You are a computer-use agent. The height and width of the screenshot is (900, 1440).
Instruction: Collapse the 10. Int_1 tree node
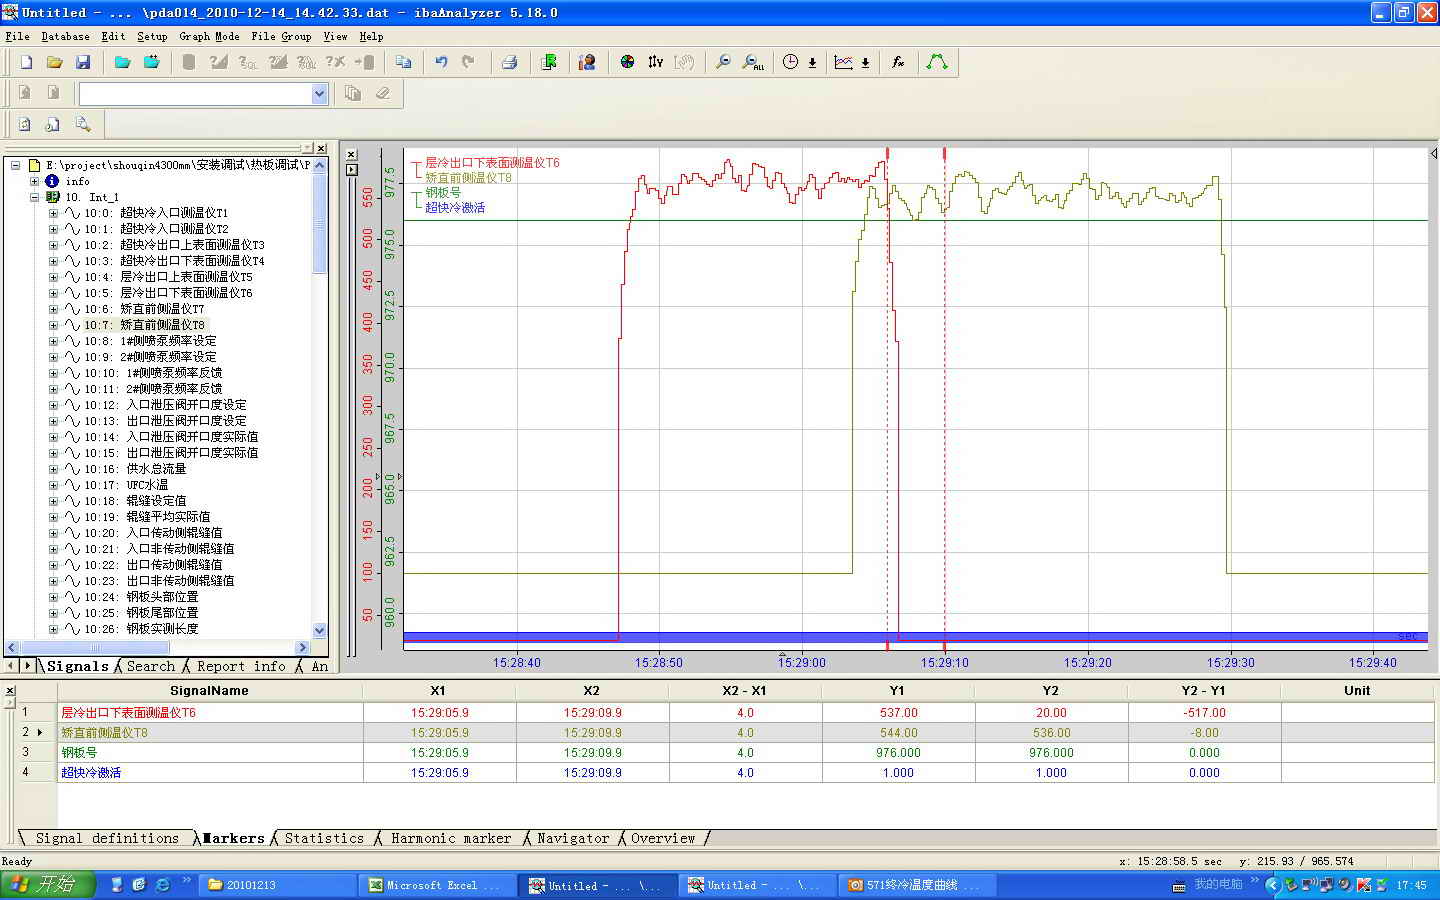tap(35, 197)
